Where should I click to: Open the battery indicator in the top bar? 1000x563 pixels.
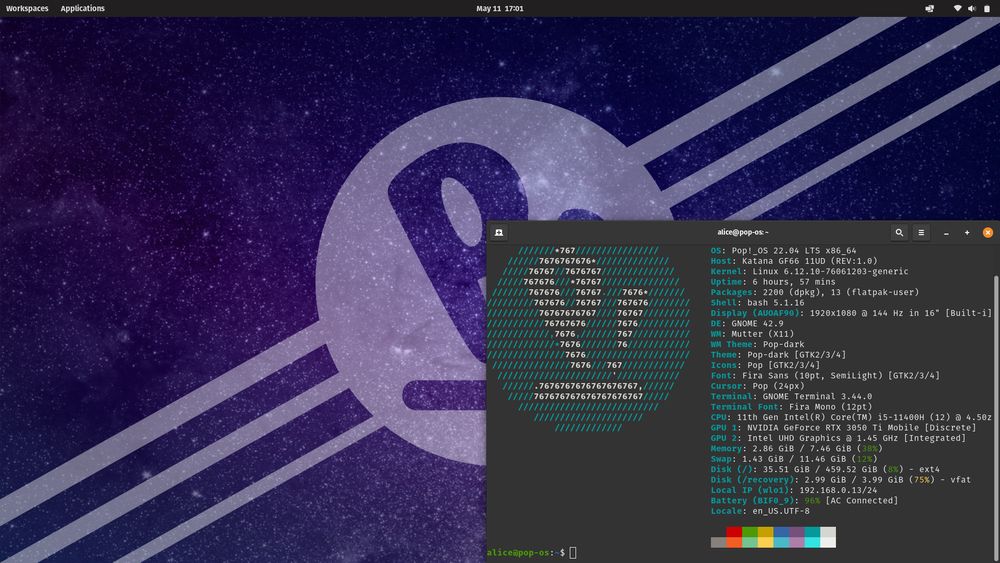(987, 8)
